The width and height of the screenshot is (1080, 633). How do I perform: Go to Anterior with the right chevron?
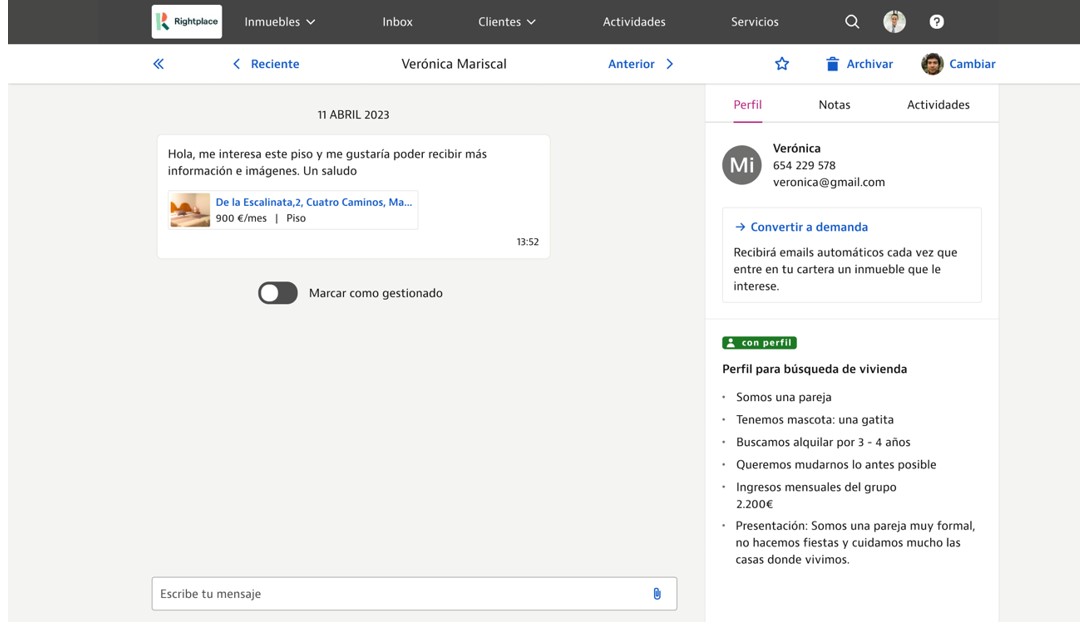(669, 64)
